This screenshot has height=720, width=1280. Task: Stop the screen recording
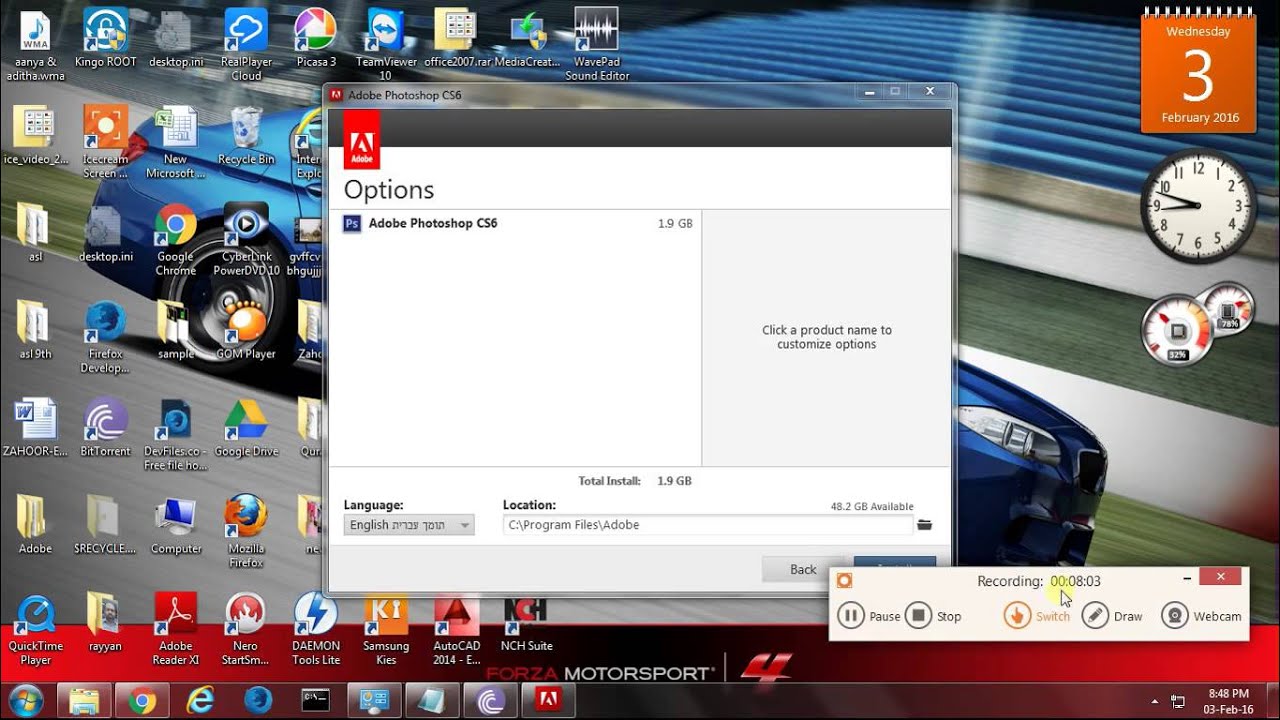click(x=933, y=616)
